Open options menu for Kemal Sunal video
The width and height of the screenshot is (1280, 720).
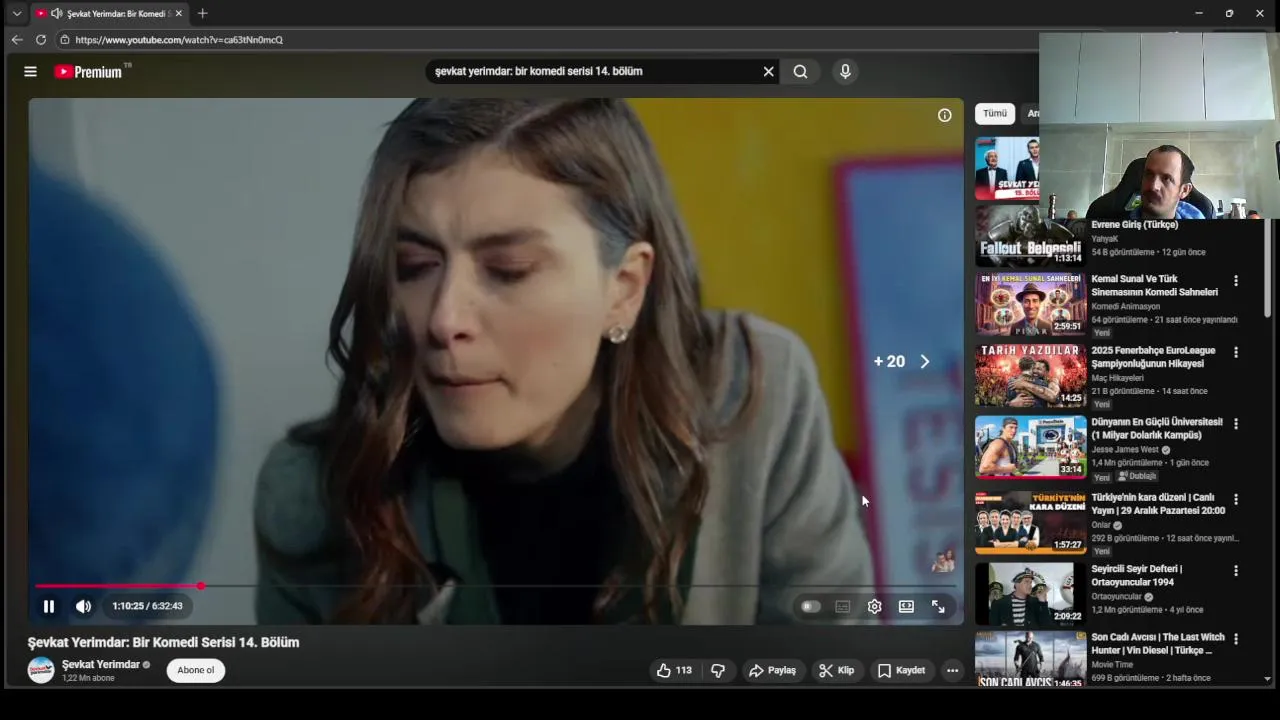pyautogui.click(x=1236, y=281)
